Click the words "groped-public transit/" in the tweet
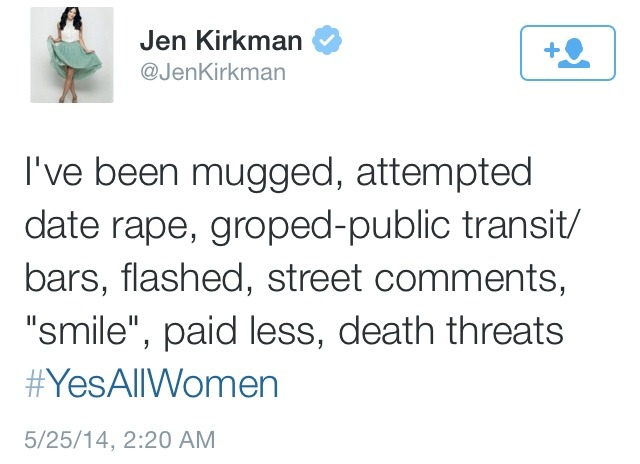Viewport: 640px width, 464px height. [394, 226]
